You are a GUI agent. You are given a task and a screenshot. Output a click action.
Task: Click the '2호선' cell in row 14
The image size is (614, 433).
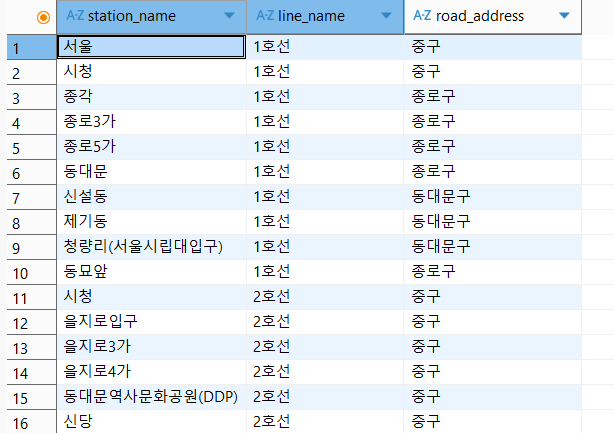coord(325,372)
